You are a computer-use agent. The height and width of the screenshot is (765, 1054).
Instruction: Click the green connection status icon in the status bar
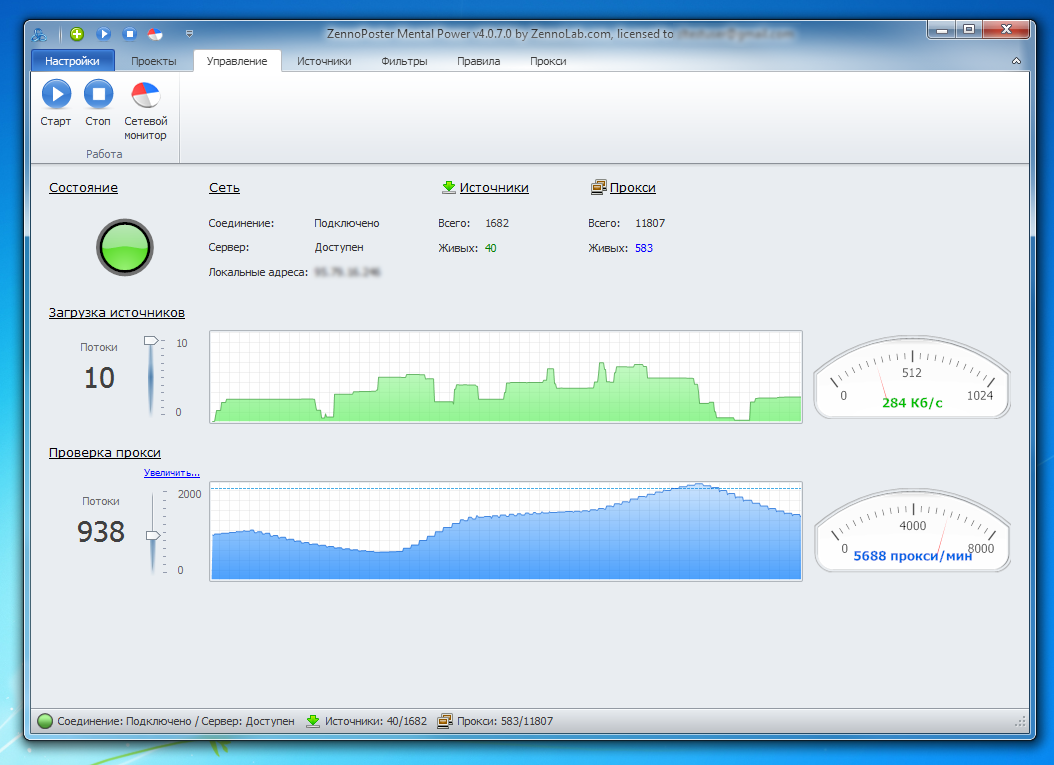tap(45, 721)
